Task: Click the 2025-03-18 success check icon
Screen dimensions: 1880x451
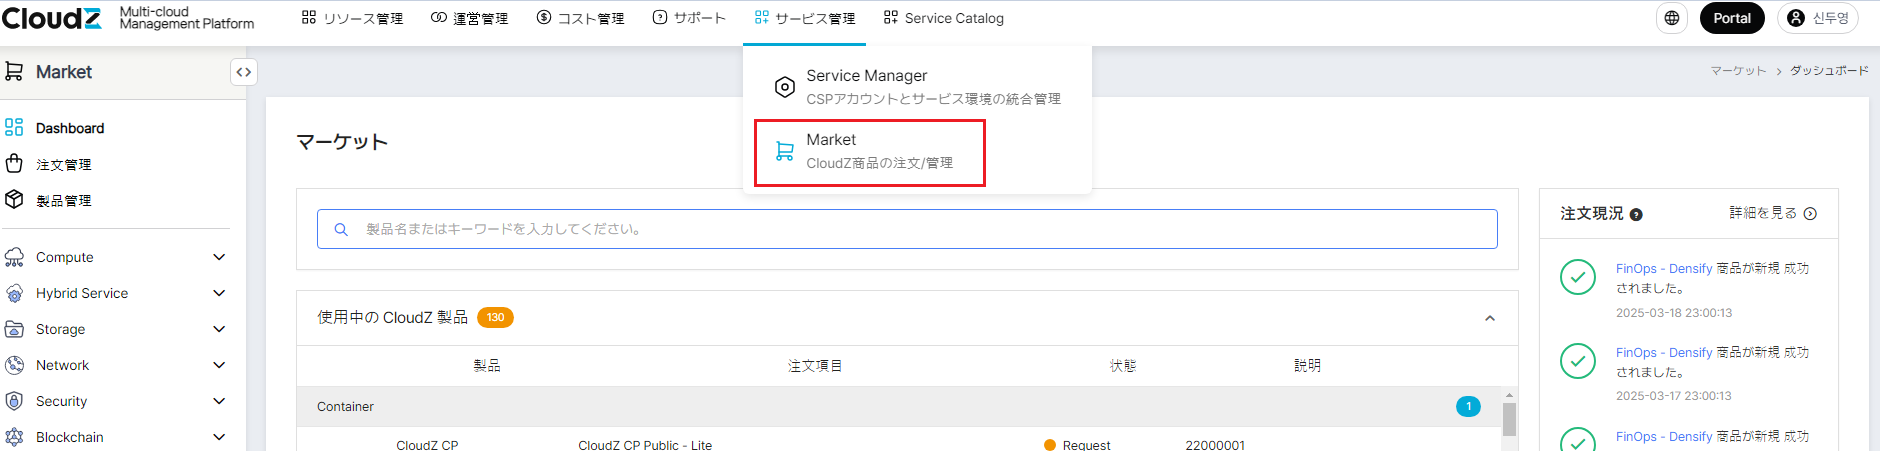Action: point(1578,277)
